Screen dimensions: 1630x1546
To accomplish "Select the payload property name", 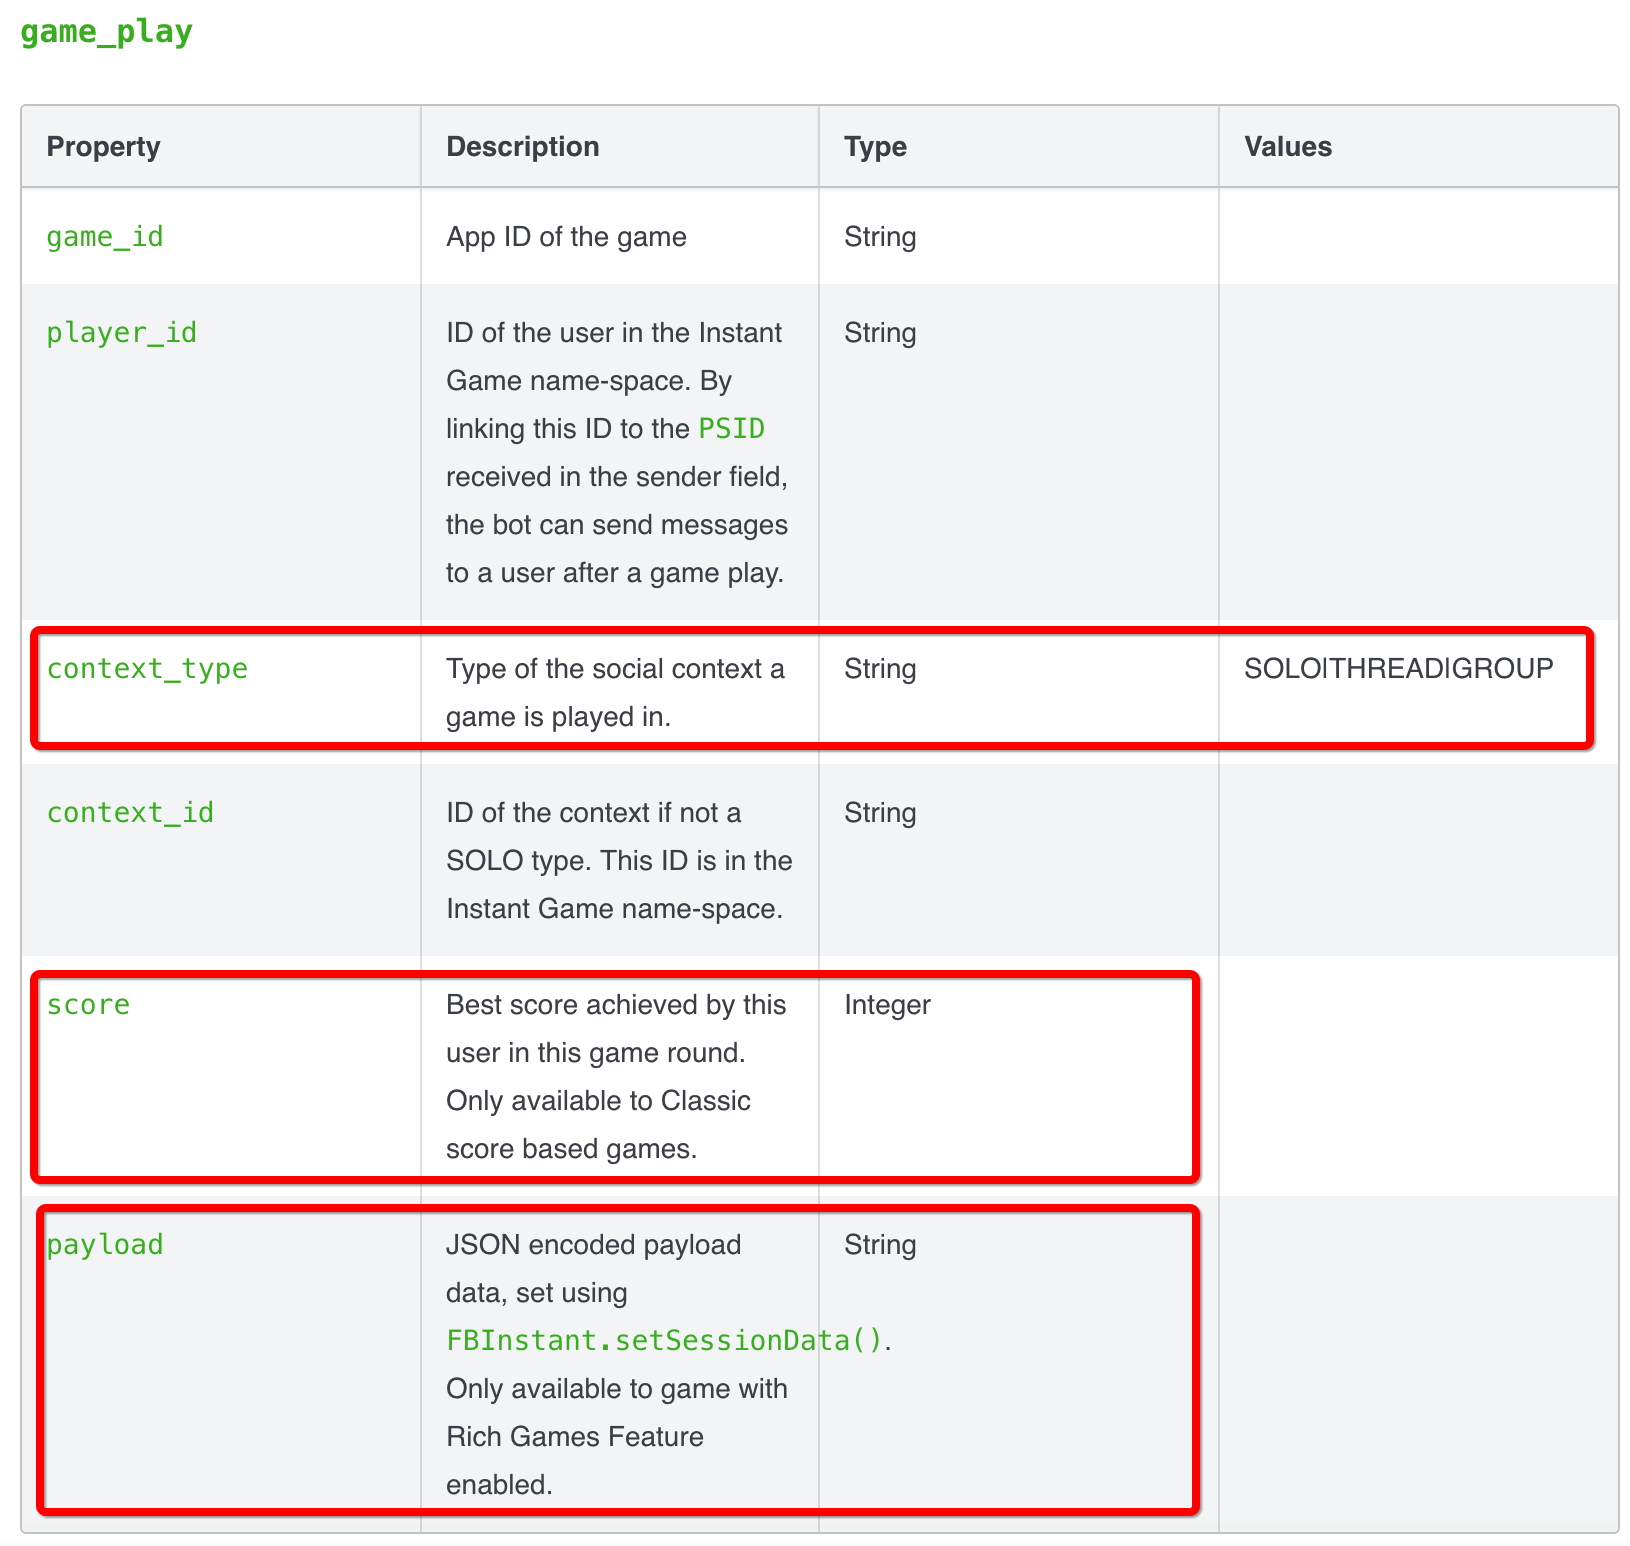I will 105,1245.
